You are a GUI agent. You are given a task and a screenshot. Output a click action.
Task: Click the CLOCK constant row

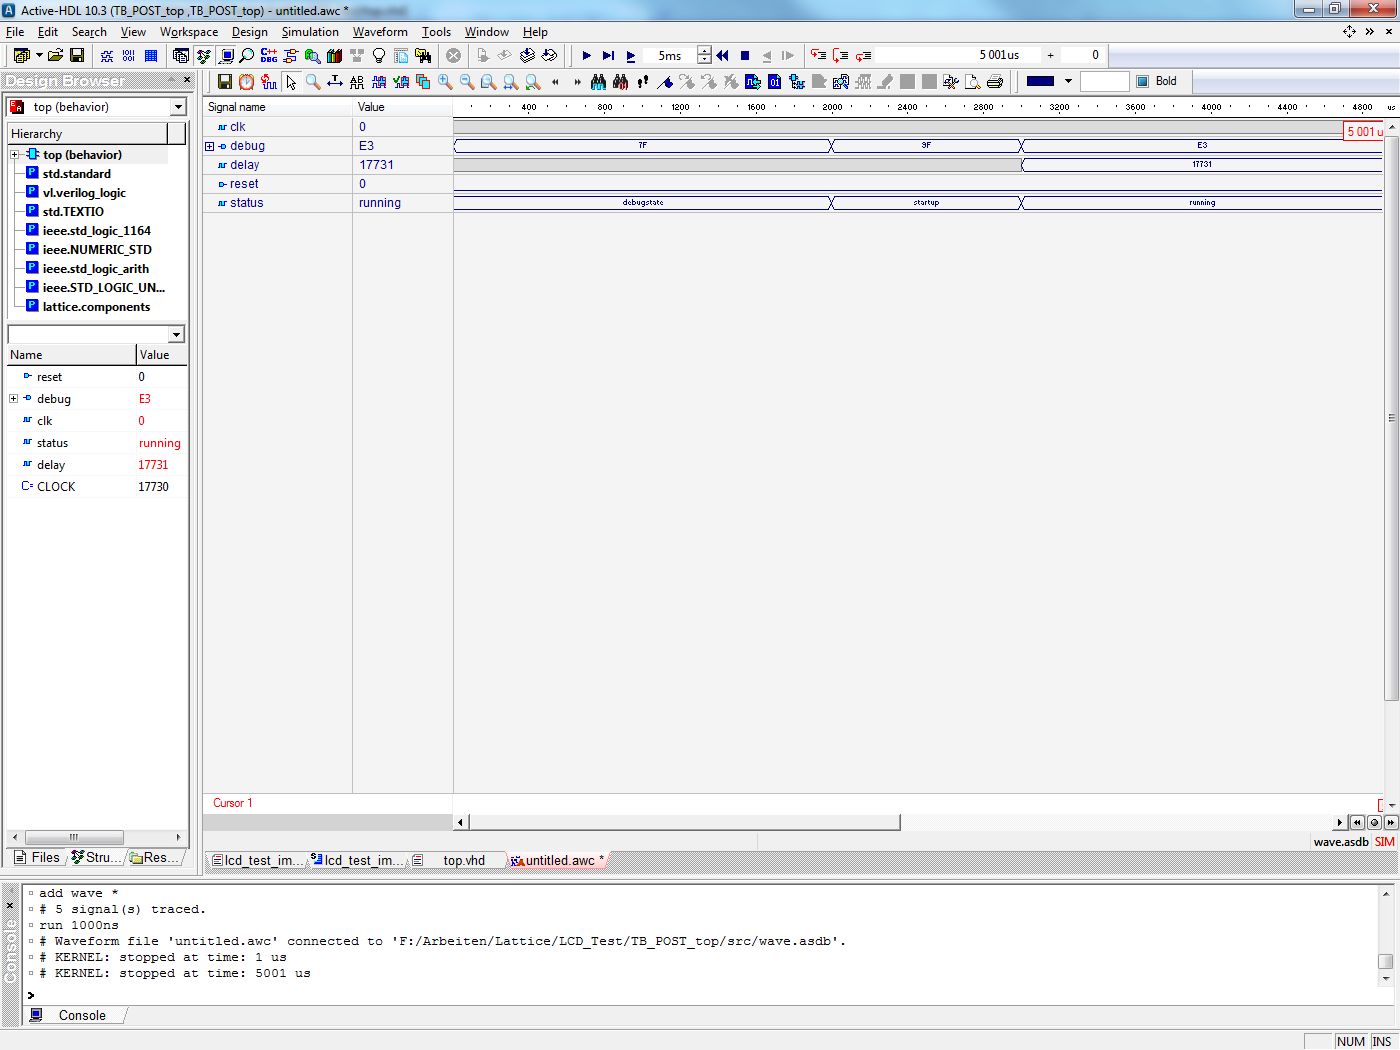coord(96,487)
